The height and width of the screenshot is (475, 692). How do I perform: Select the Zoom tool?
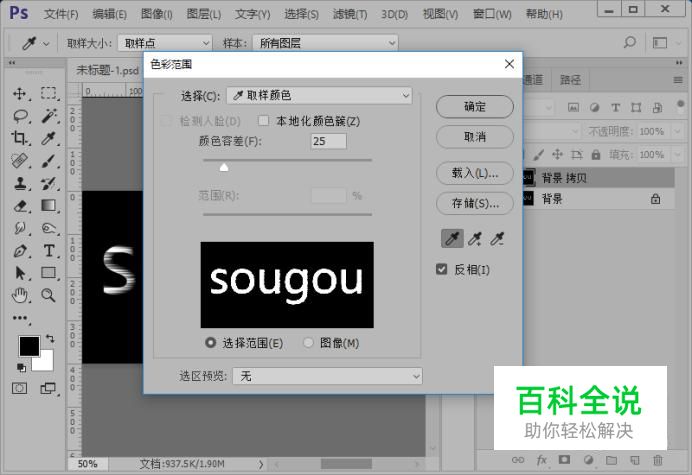coord(49,295)
